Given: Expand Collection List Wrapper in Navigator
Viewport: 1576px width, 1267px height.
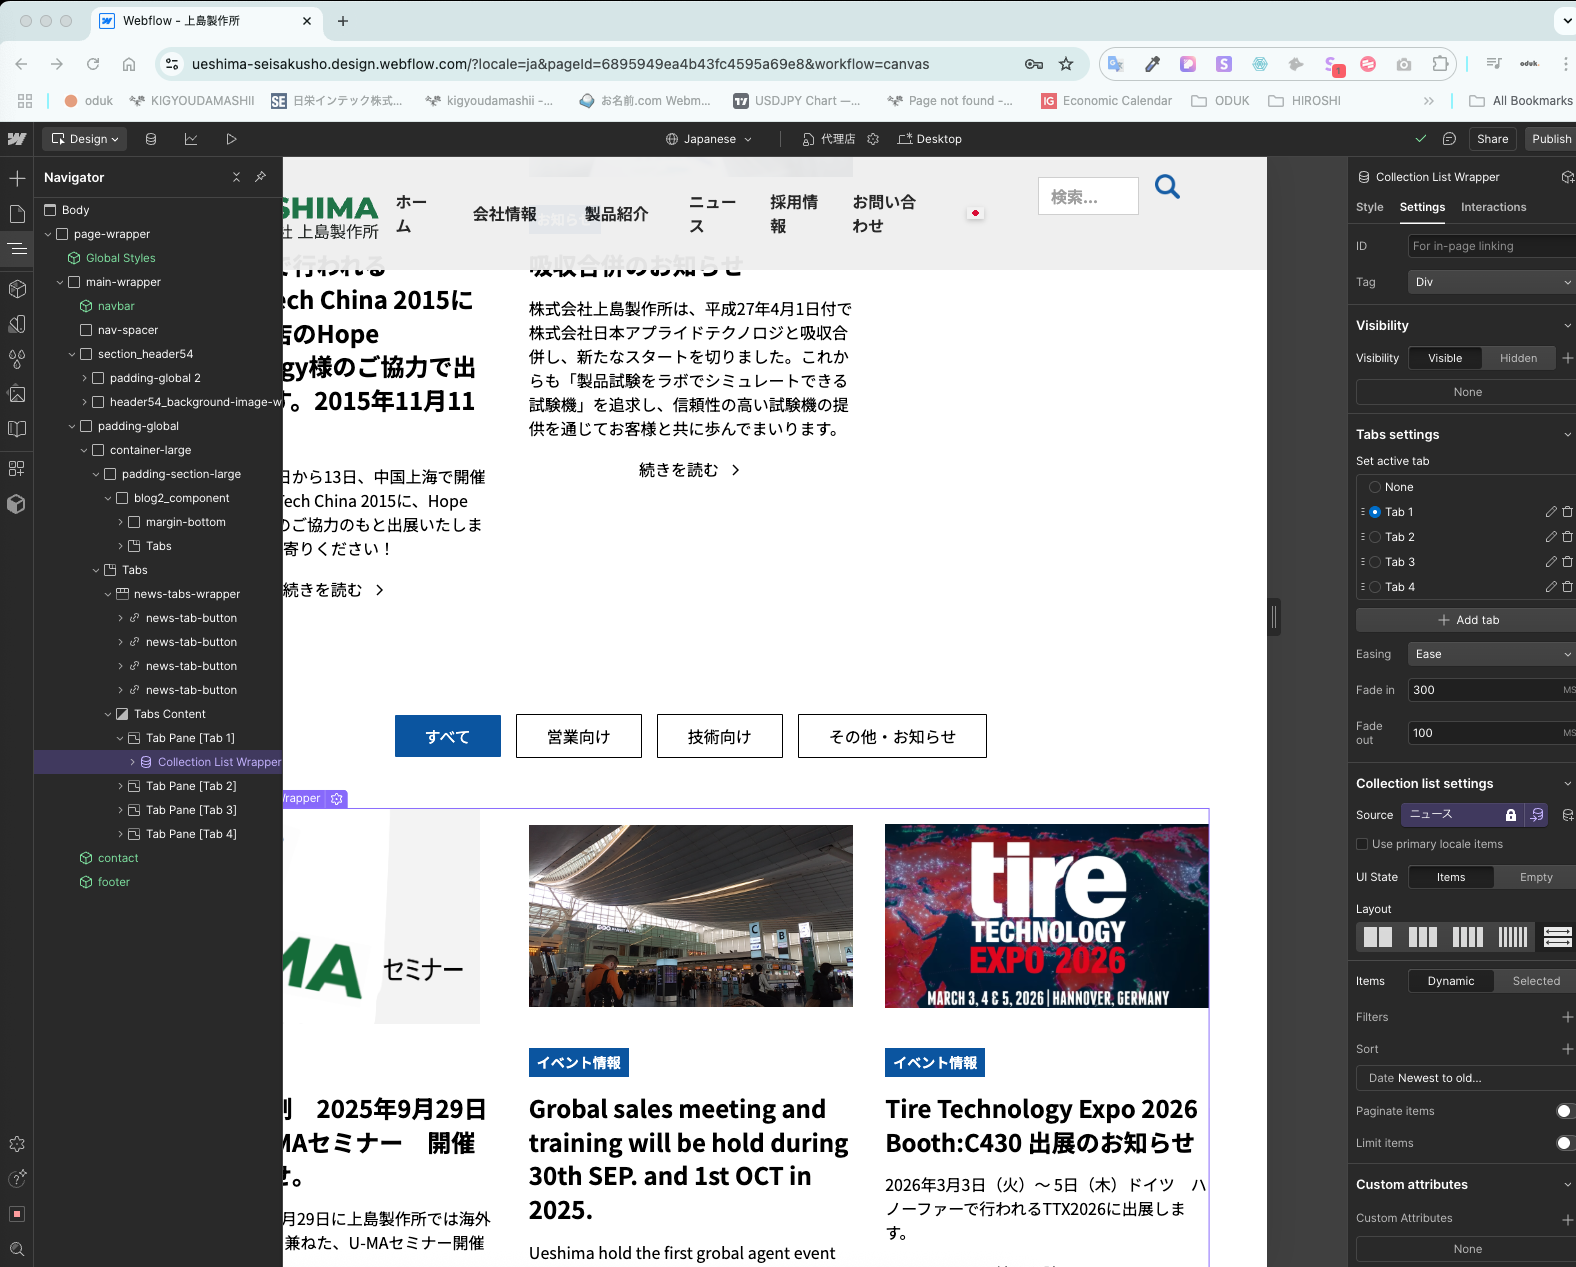Looking at the screenshot, I should coord(132,762).
